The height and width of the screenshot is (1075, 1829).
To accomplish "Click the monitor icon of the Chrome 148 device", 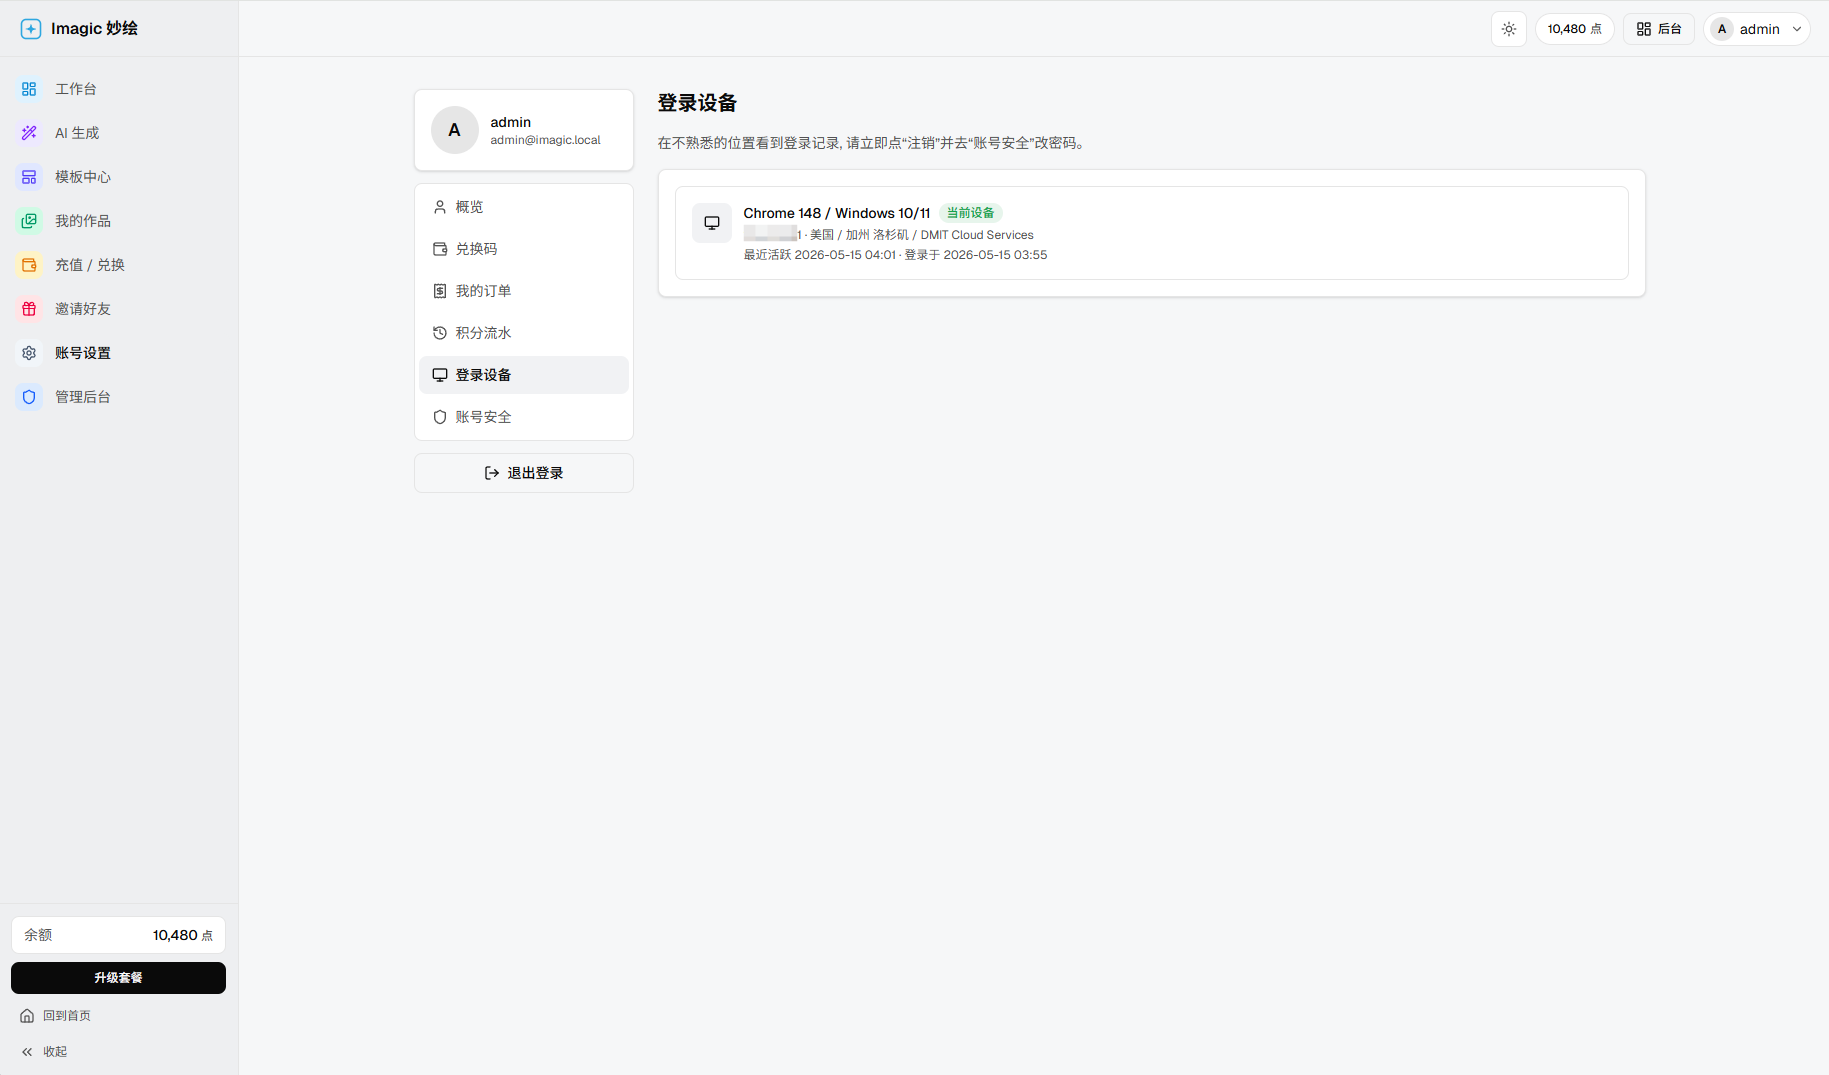I will point(712,223).
